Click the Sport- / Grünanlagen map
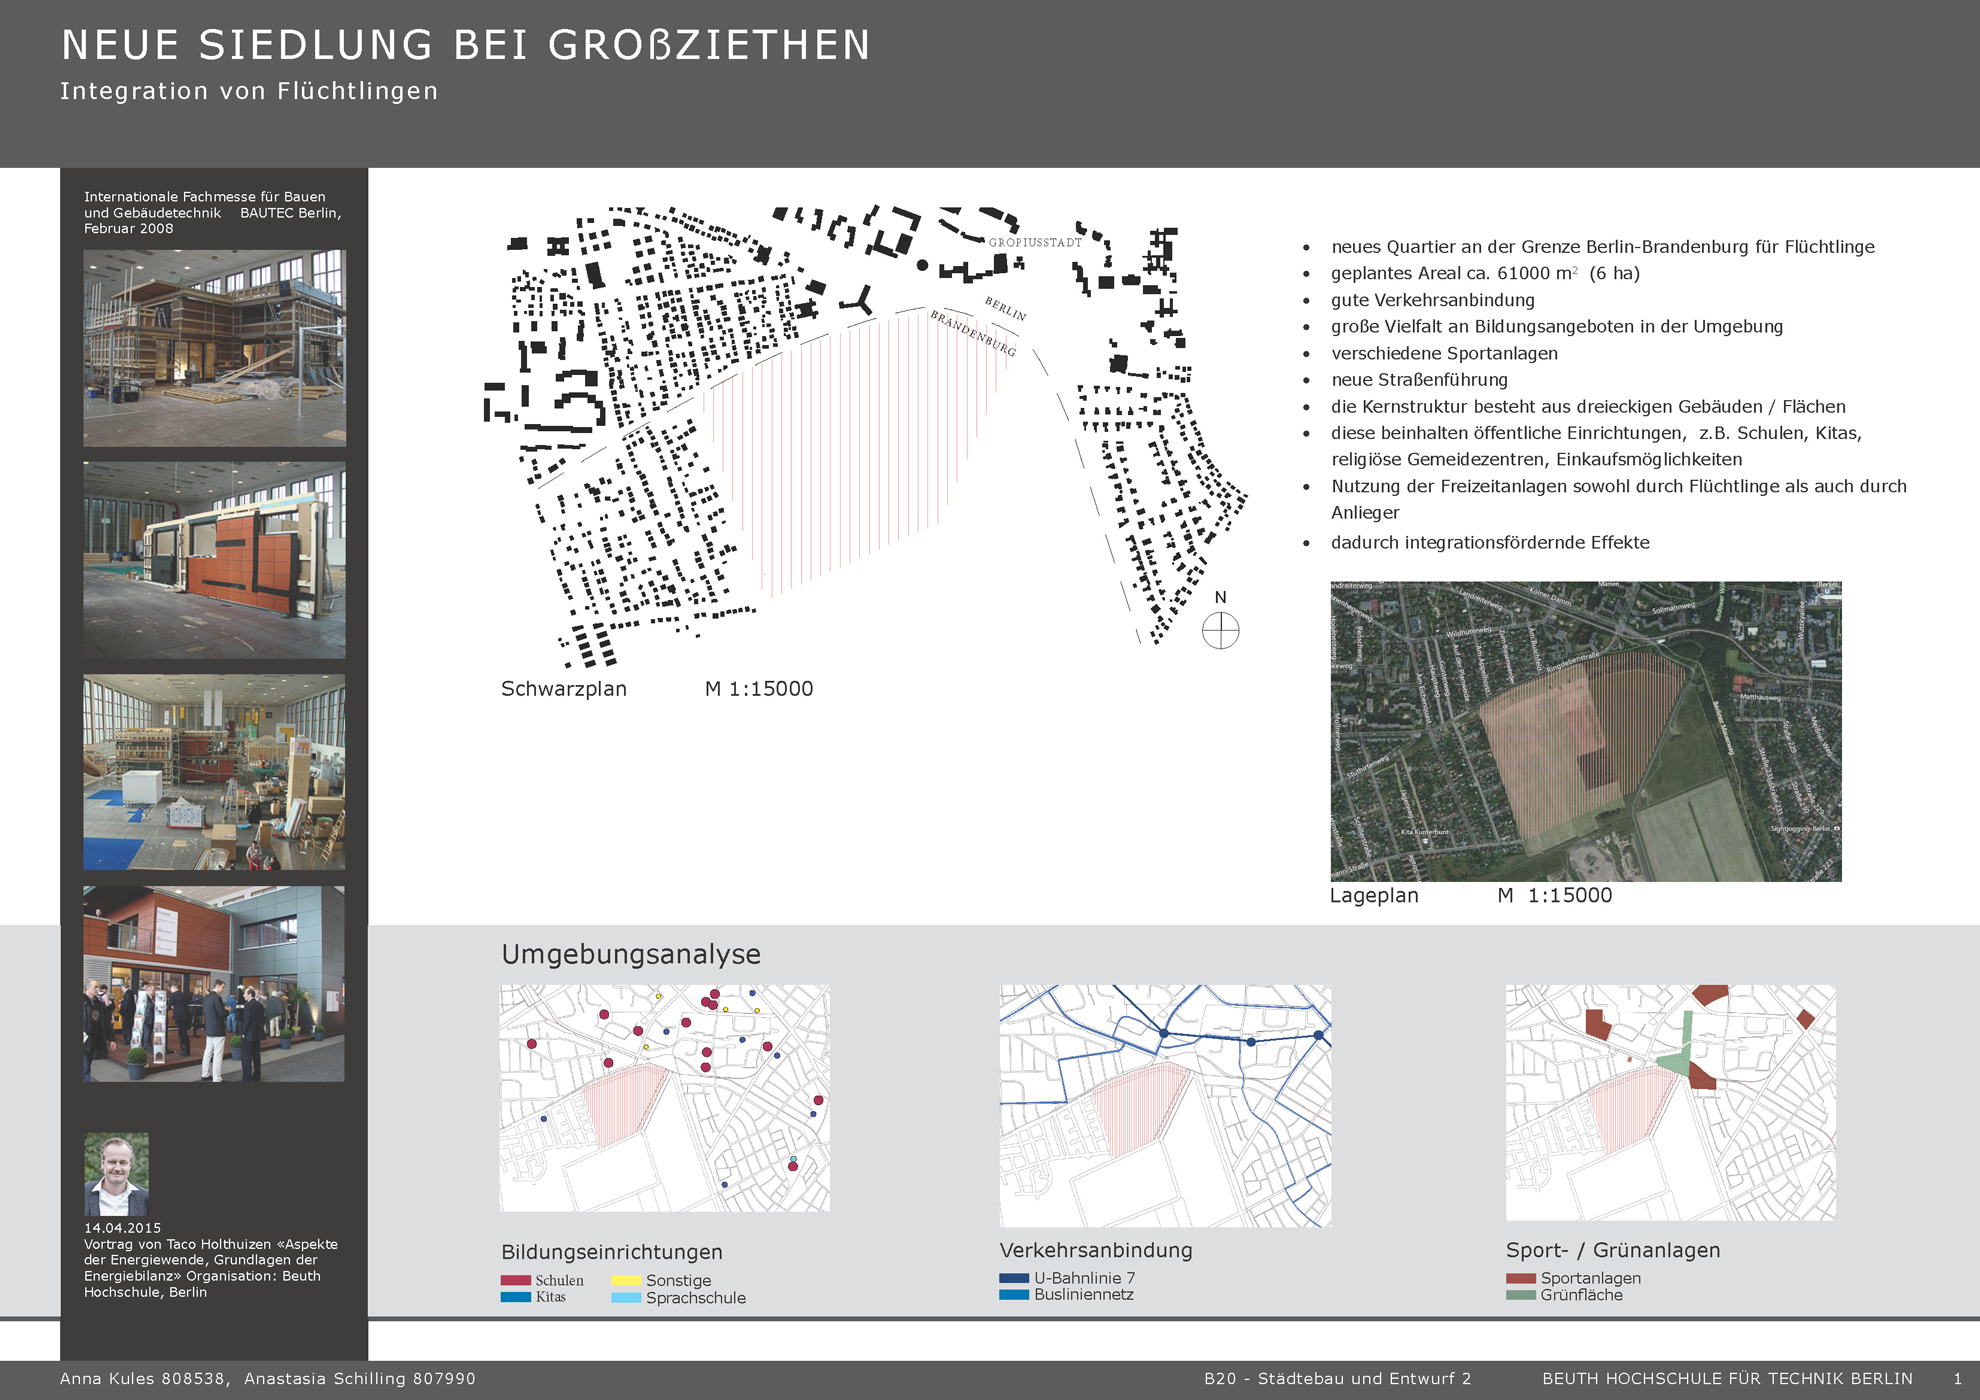This screenshot has width=1980, height=1400. click(1670, 1102)
